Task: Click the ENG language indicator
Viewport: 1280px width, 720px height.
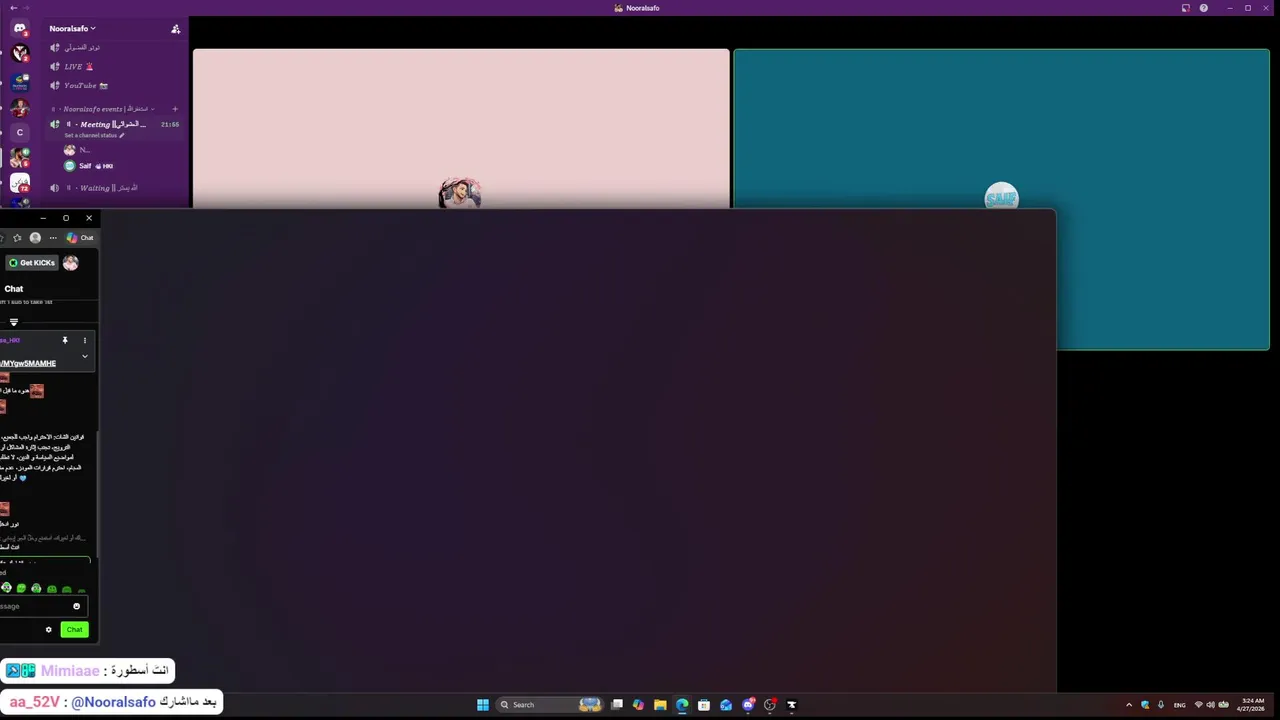Action: 1180,705
